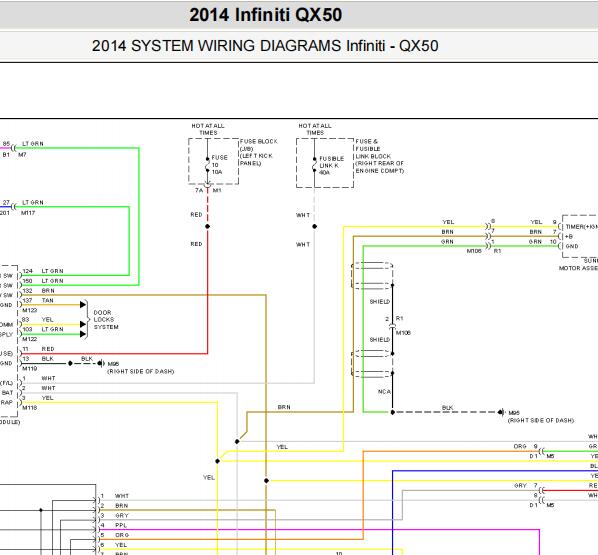This screenshot has height=555, width=598.
Task: Click the "TIMER(+KN" terminal label
Action: click(x=582, y=227)
